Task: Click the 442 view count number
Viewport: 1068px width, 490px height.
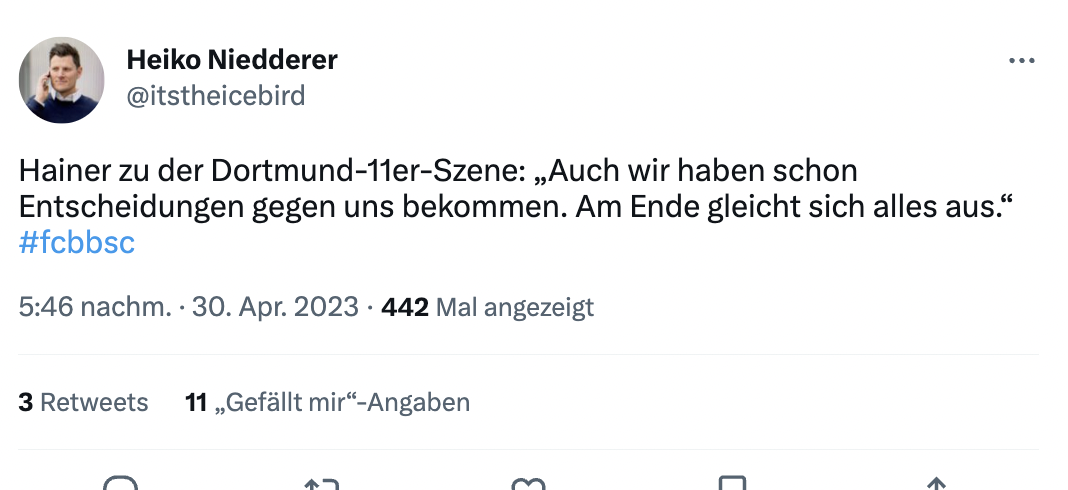Action: click(x=405, y=307)
